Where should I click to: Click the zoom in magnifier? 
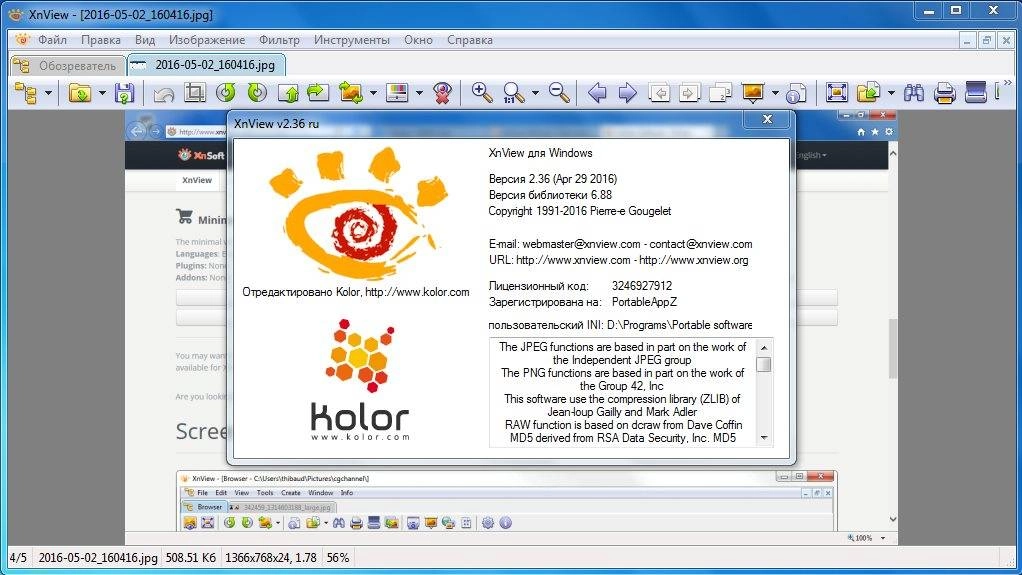482,93
